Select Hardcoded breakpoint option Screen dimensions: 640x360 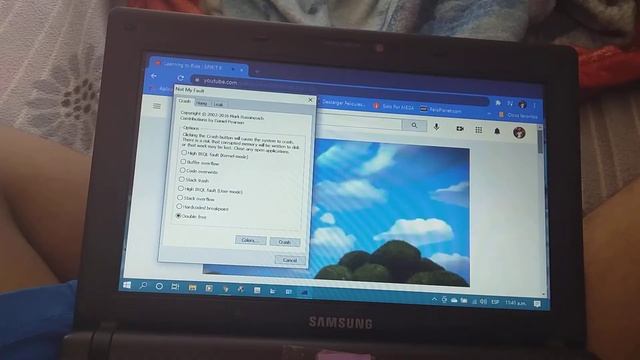pyautogui.click(x=202, y=208)
